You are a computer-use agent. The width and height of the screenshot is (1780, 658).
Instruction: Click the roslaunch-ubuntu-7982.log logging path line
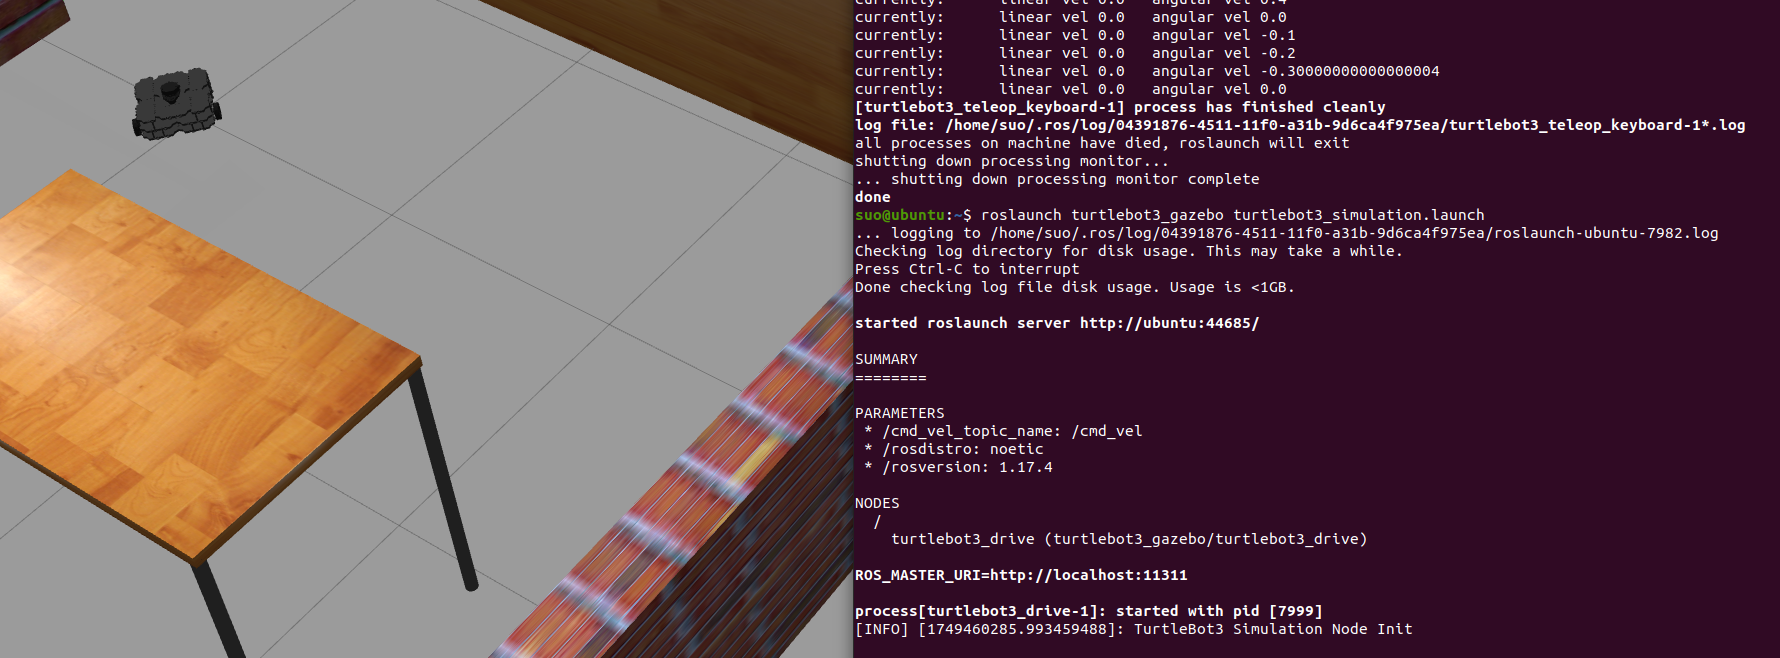(1287, 233)
